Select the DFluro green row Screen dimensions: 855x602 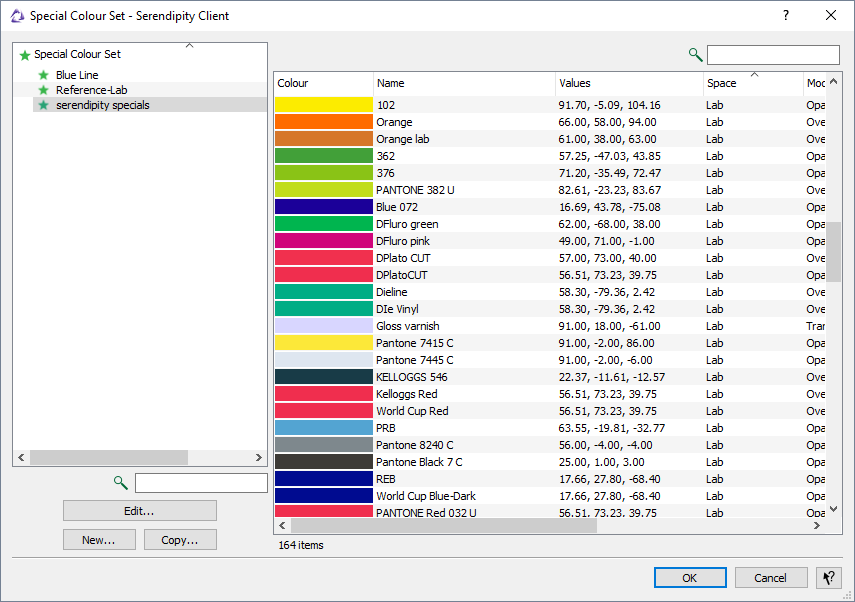(550, 224)
